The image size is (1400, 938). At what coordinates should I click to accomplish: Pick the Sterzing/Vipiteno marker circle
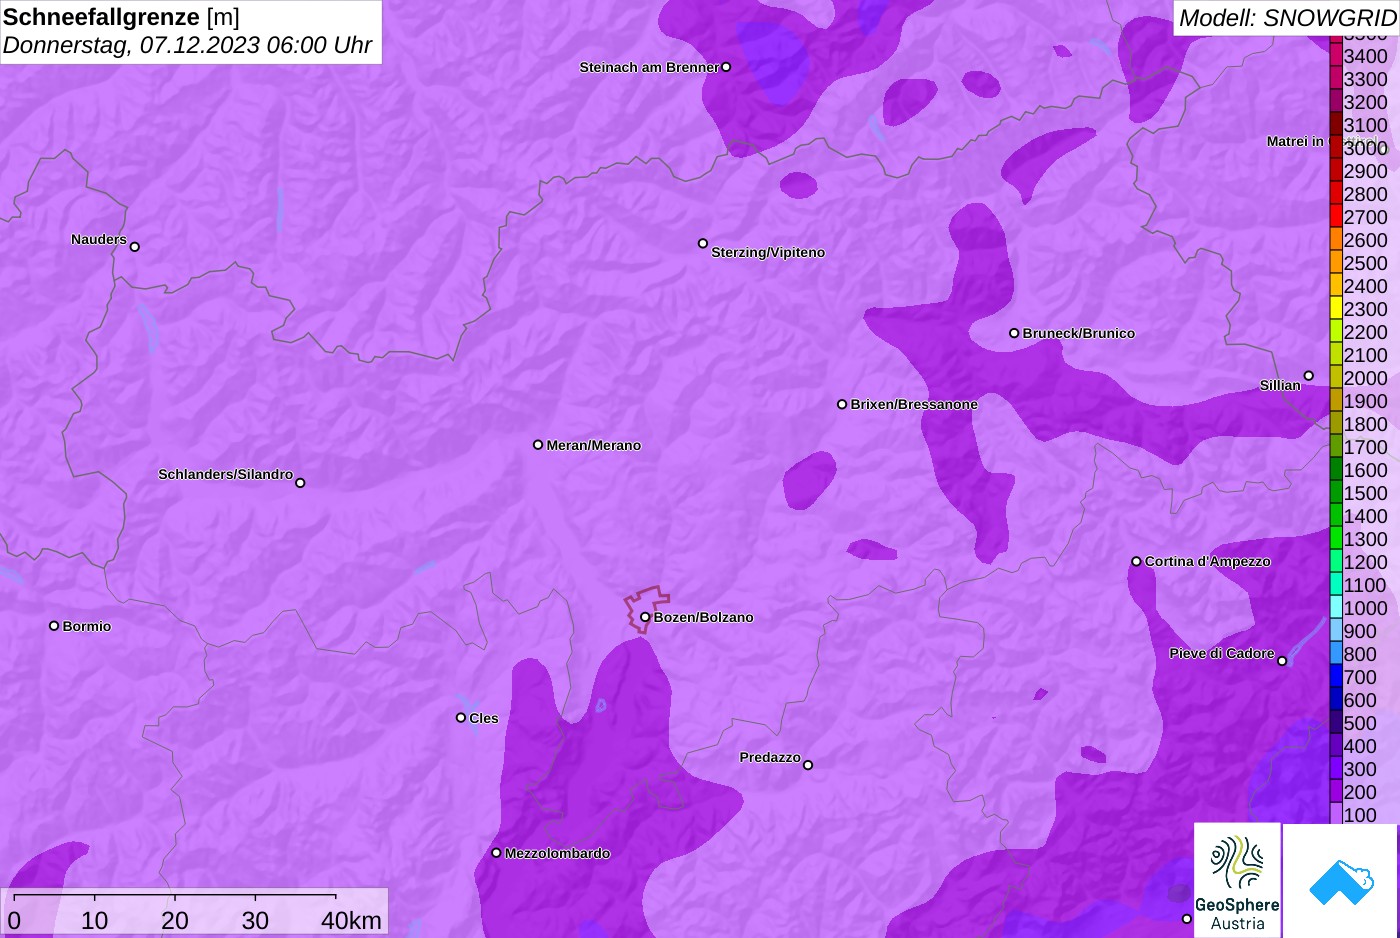pyautogui.click(x=703, y=243)
